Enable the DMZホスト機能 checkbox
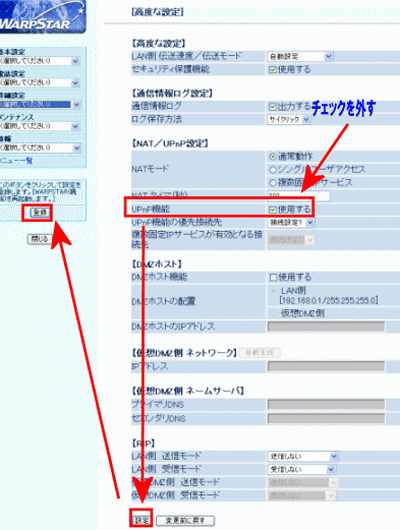Screen dimensions: 400x530 coord(273,278)
